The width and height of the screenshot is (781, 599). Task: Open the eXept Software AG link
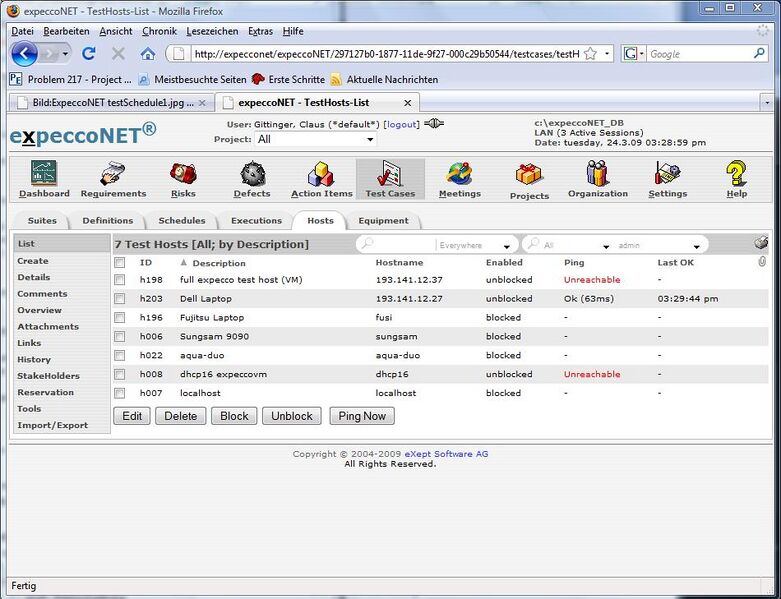(x=446, y=454)
